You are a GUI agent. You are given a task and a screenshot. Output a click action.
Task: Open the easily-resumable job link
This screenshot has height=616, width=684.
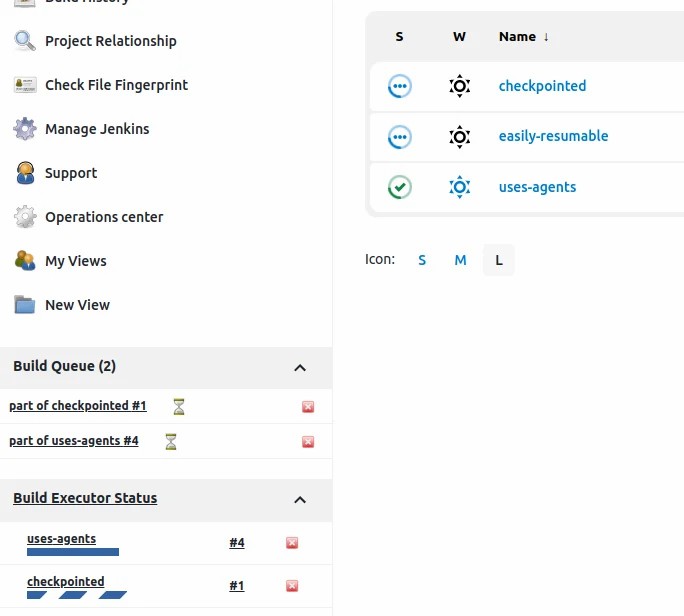pos(553,136)
